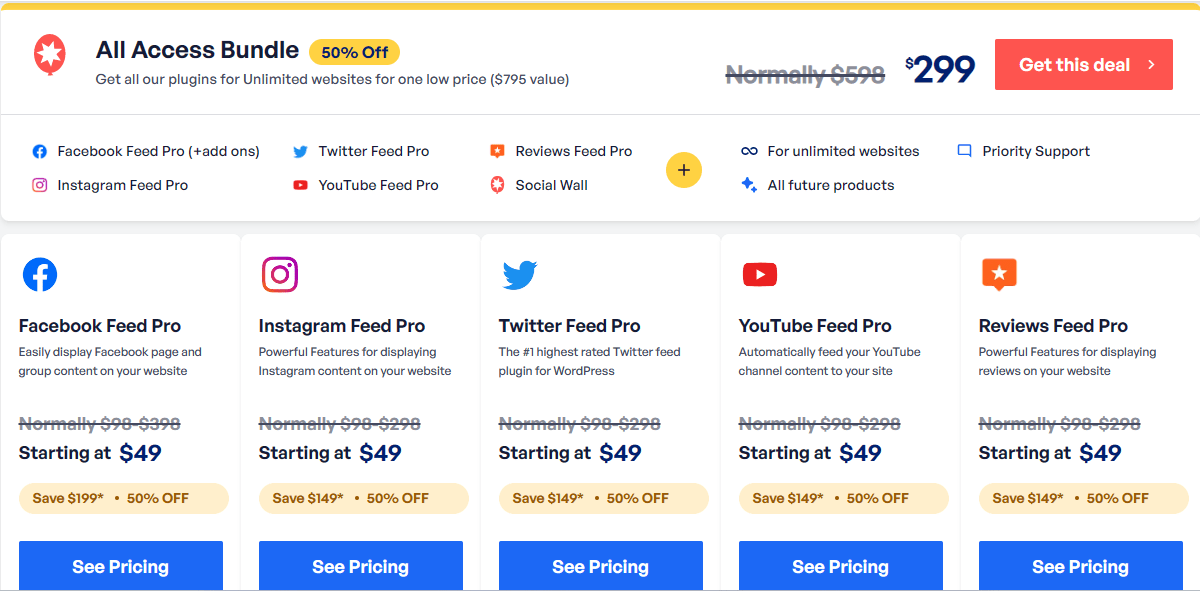
Task: Click the star icon on the Reviews Feed Pro card
Action: coord(999,274)
